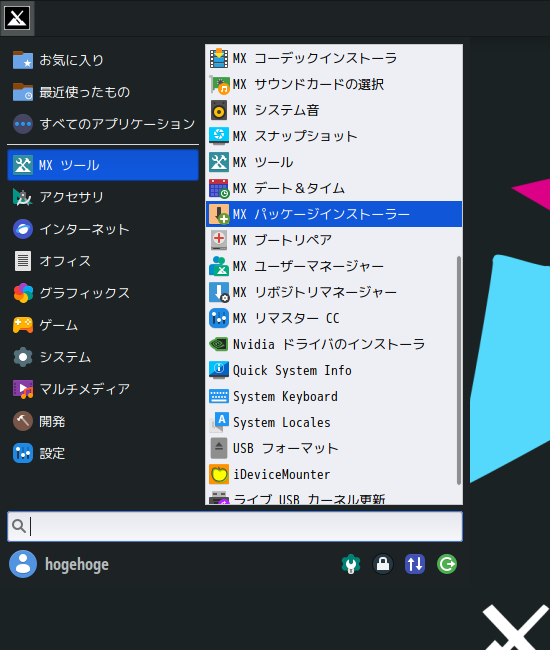Click the green logout icon
The width and height of the screenshot is (550, 650).
pyautogui.click(x=447, y=564)
